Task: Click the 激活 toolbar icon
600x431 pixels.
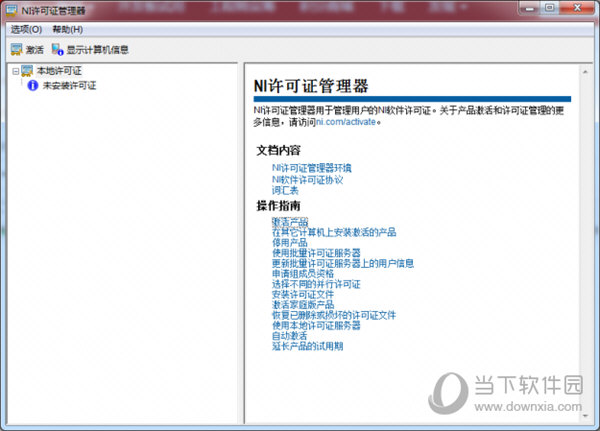Action: point(16,49)
